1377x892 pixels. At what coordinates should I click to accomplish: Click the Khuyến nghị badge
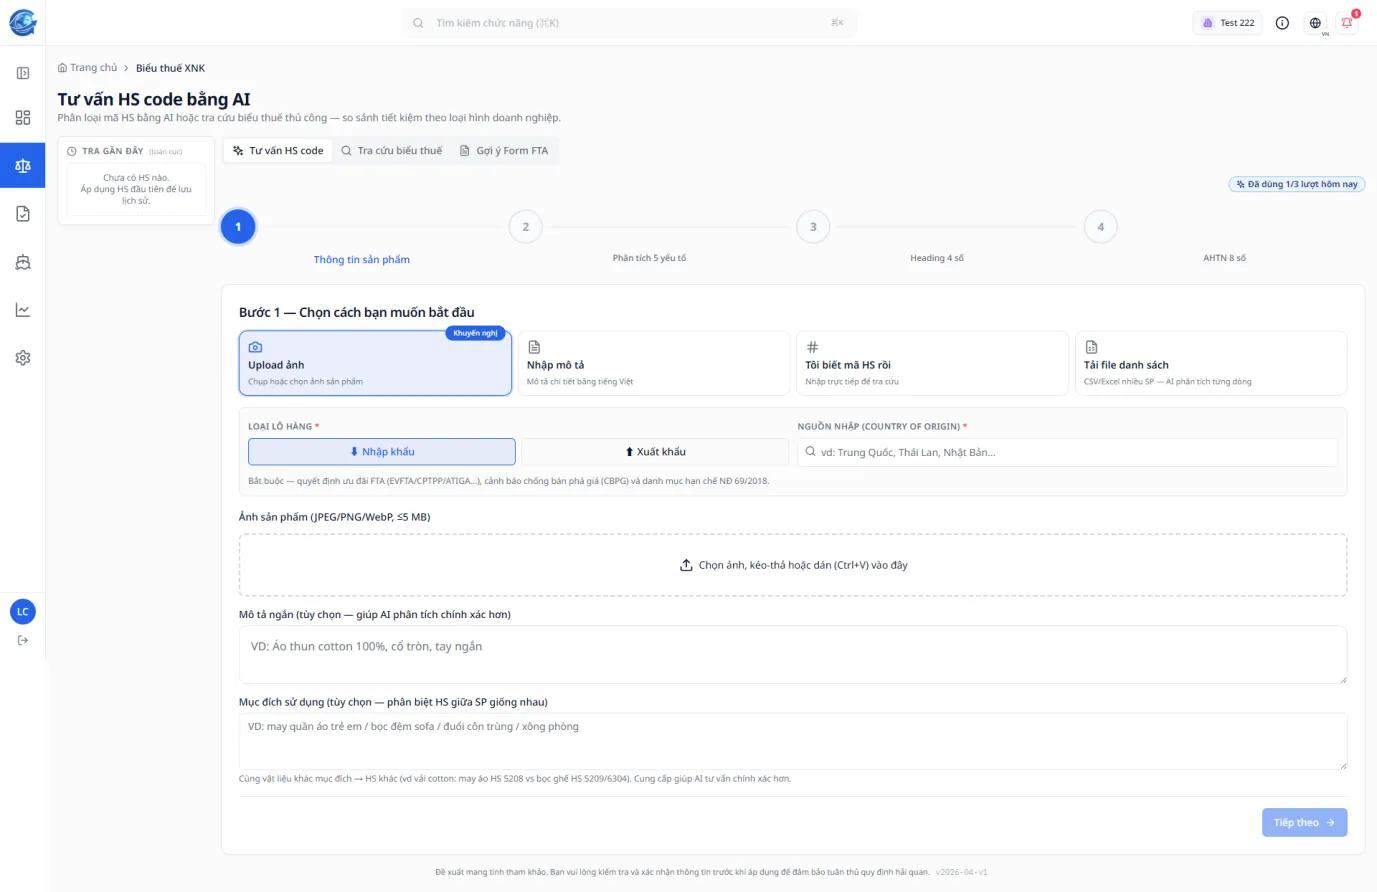point(475,333)
